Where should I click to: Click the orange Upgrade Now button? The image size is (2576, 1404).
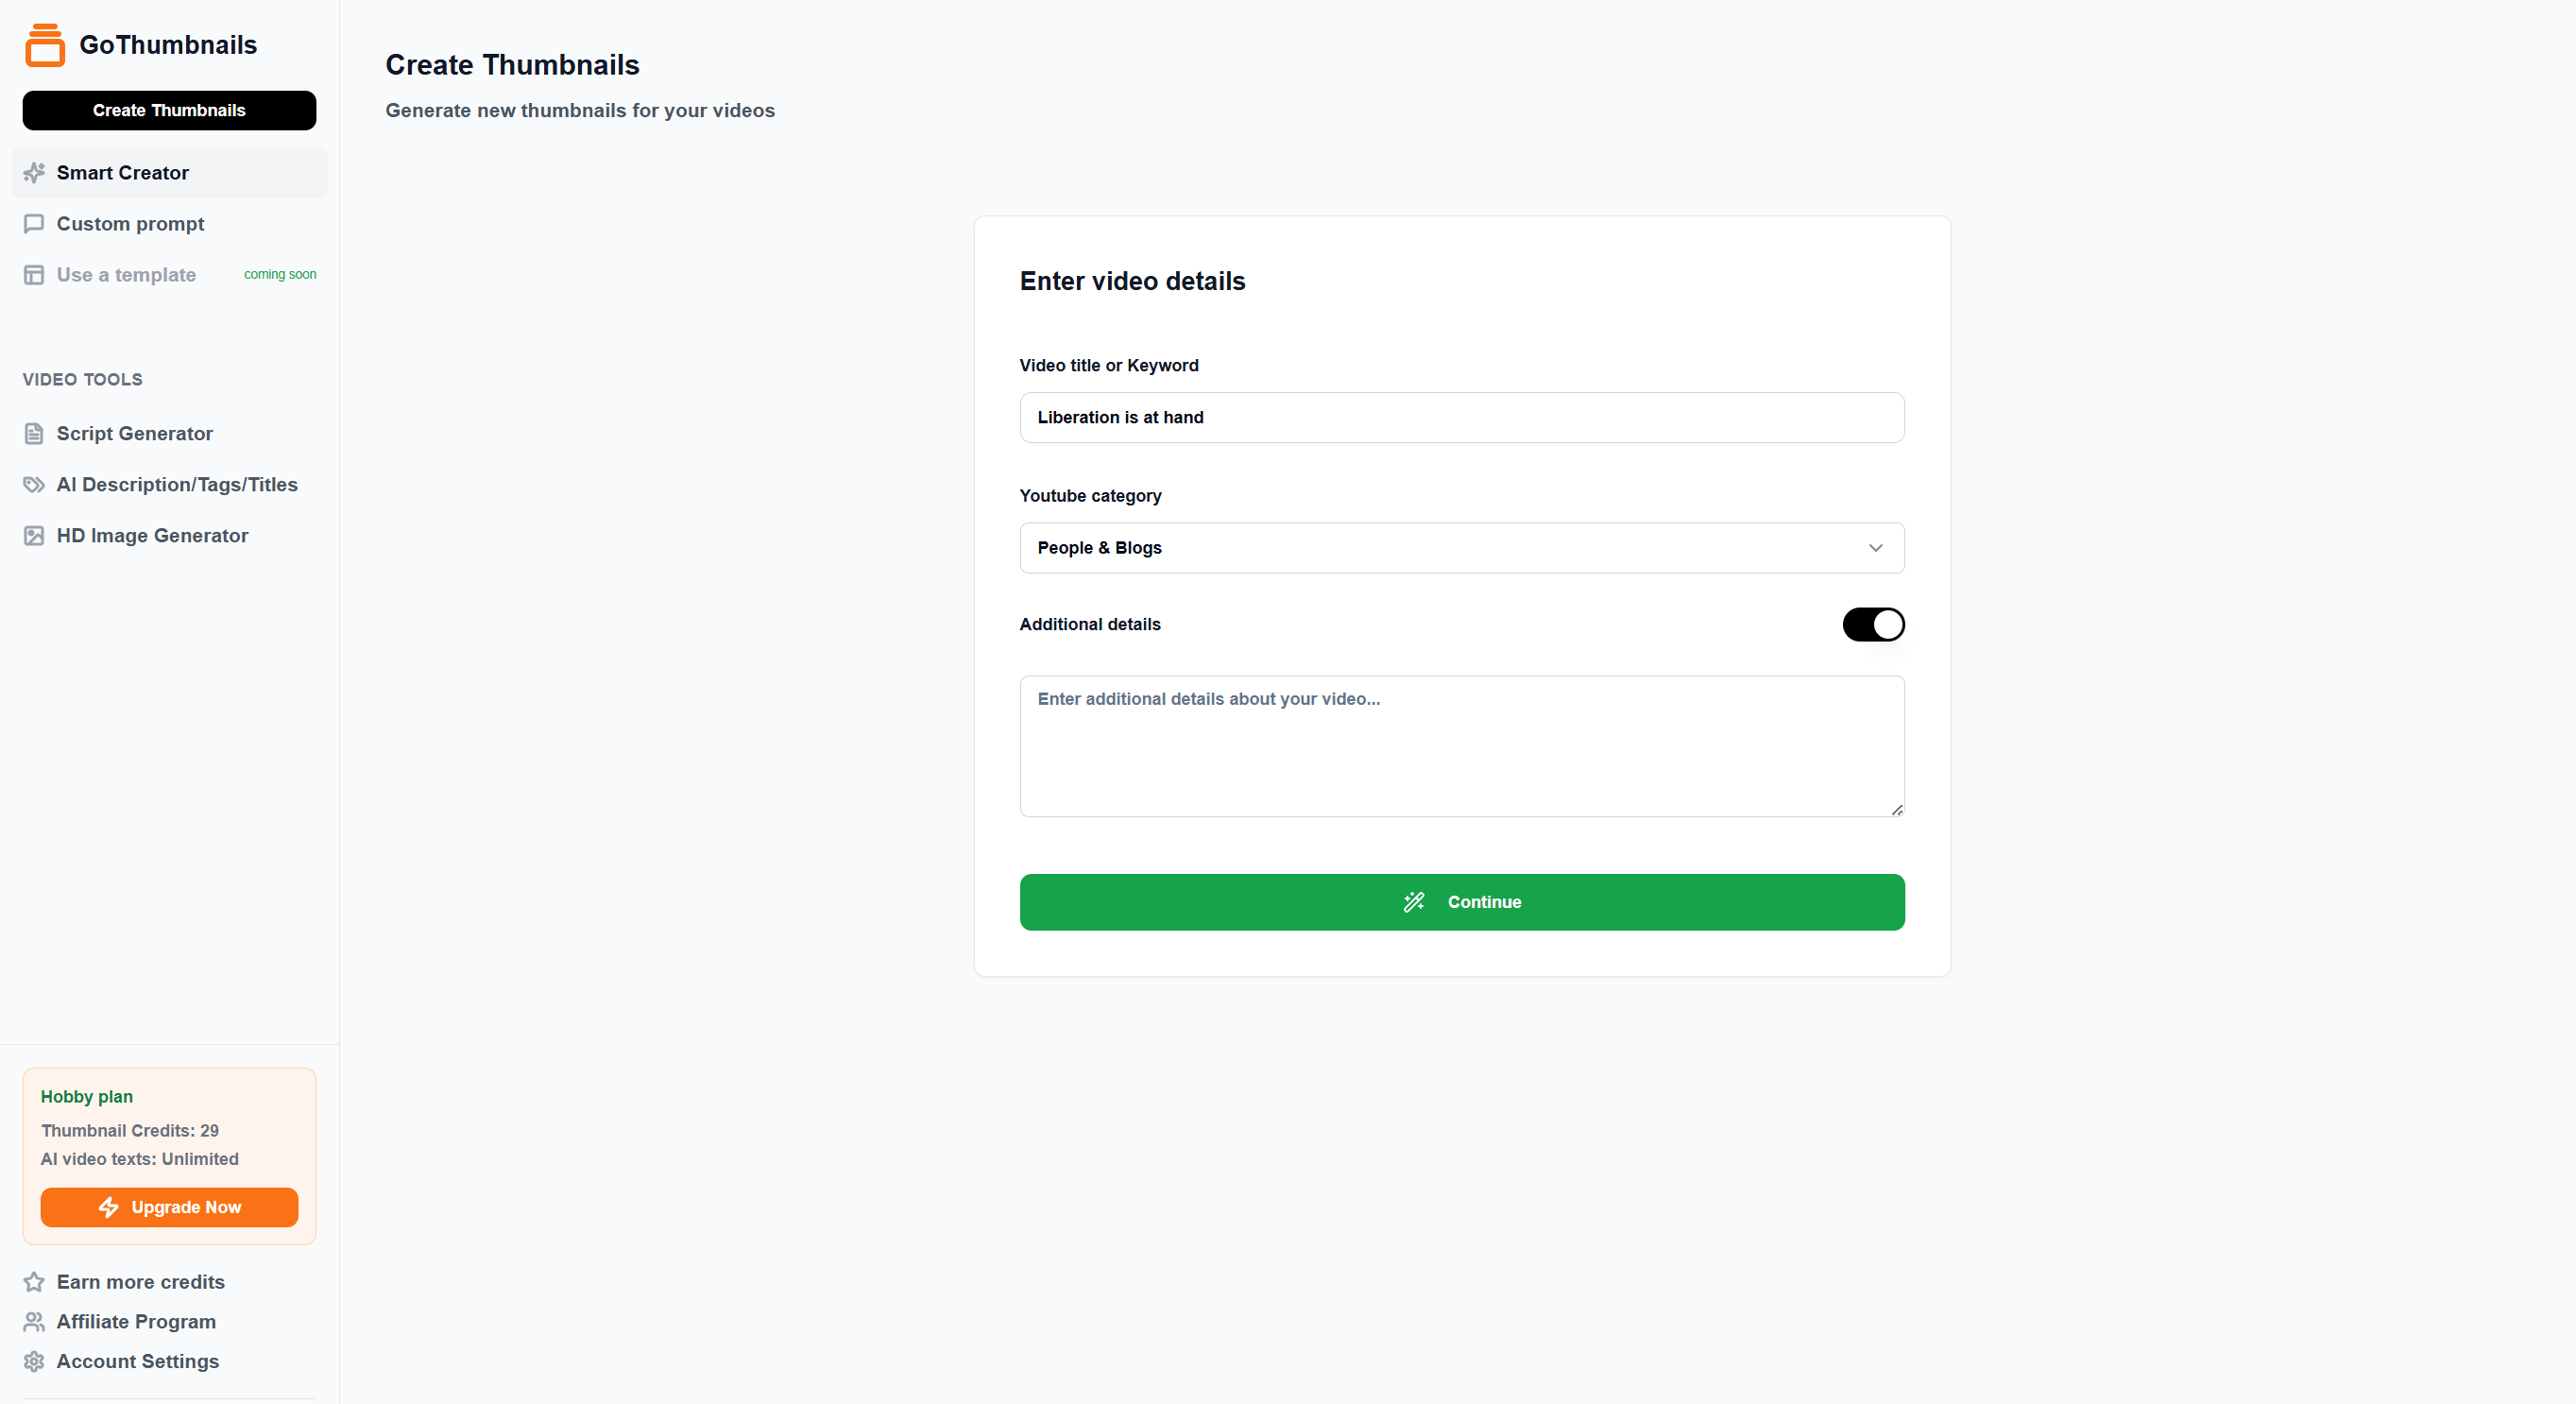tap(169, 1207)
